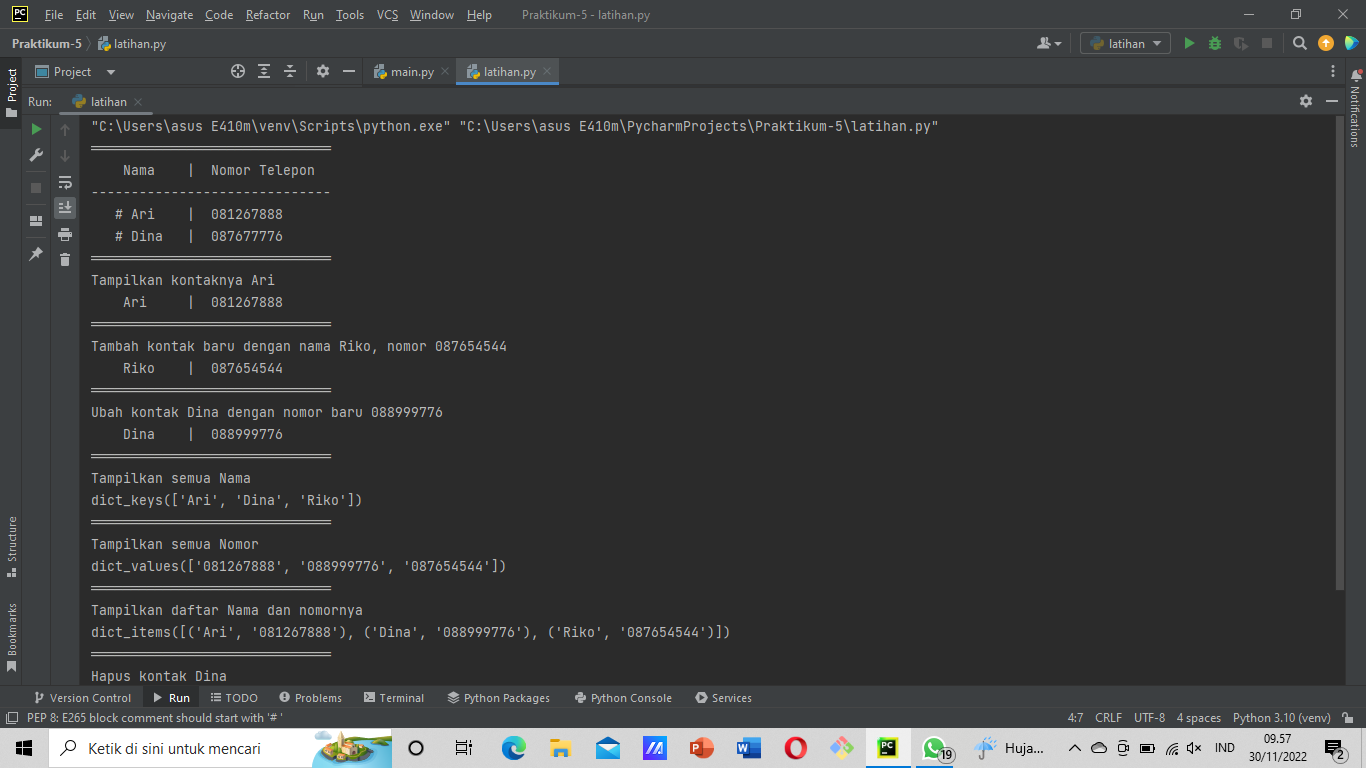The height and width of the screenshot is (768, 1366).
Task: Collapse all in Project panel
Action: (290, 71)
